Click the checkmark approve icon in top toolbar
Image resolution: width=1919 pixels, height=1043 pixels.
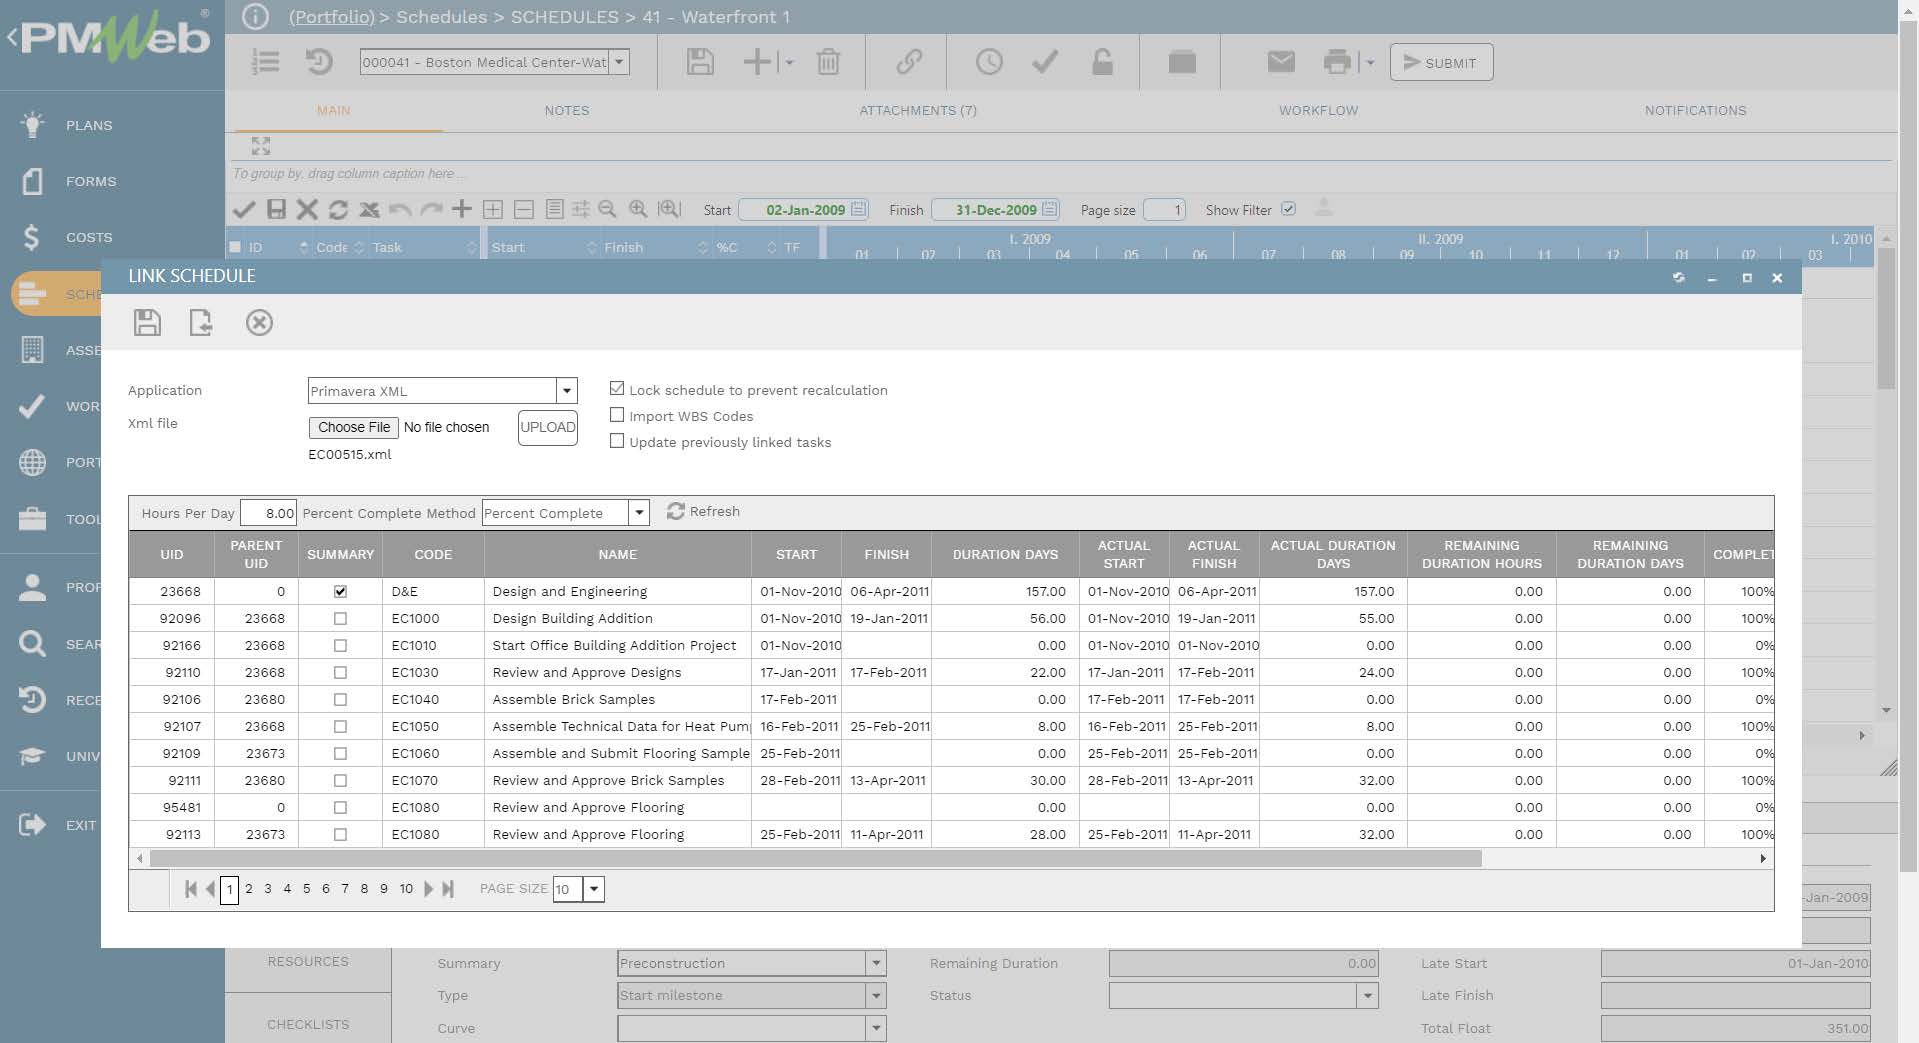pyautogui.click(x=1045, y=62)
